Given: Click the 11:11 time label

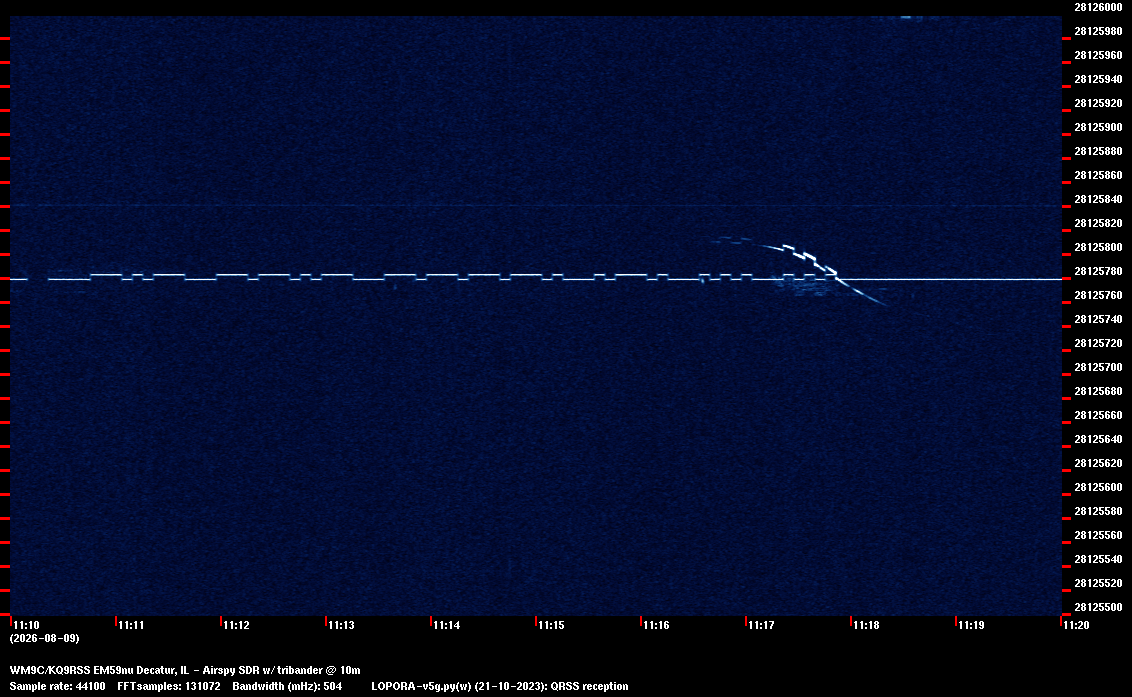Looking at the screenshot, I should tap(131, 625).
